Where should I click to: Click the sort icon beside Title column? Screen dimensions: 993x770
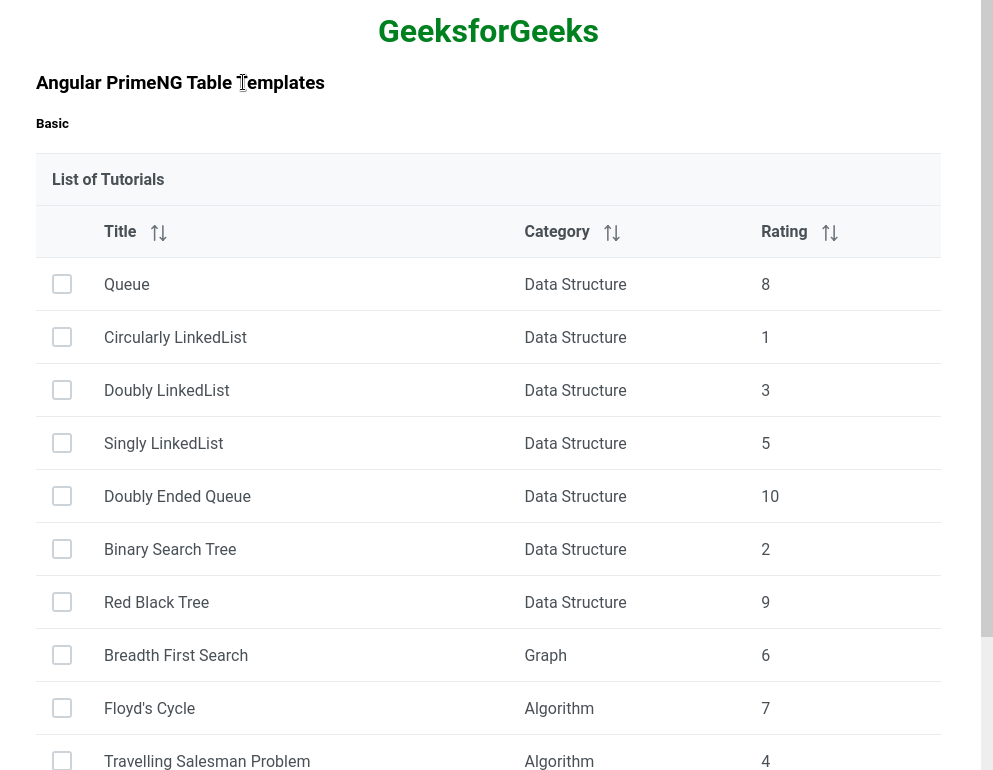(159, 231)
